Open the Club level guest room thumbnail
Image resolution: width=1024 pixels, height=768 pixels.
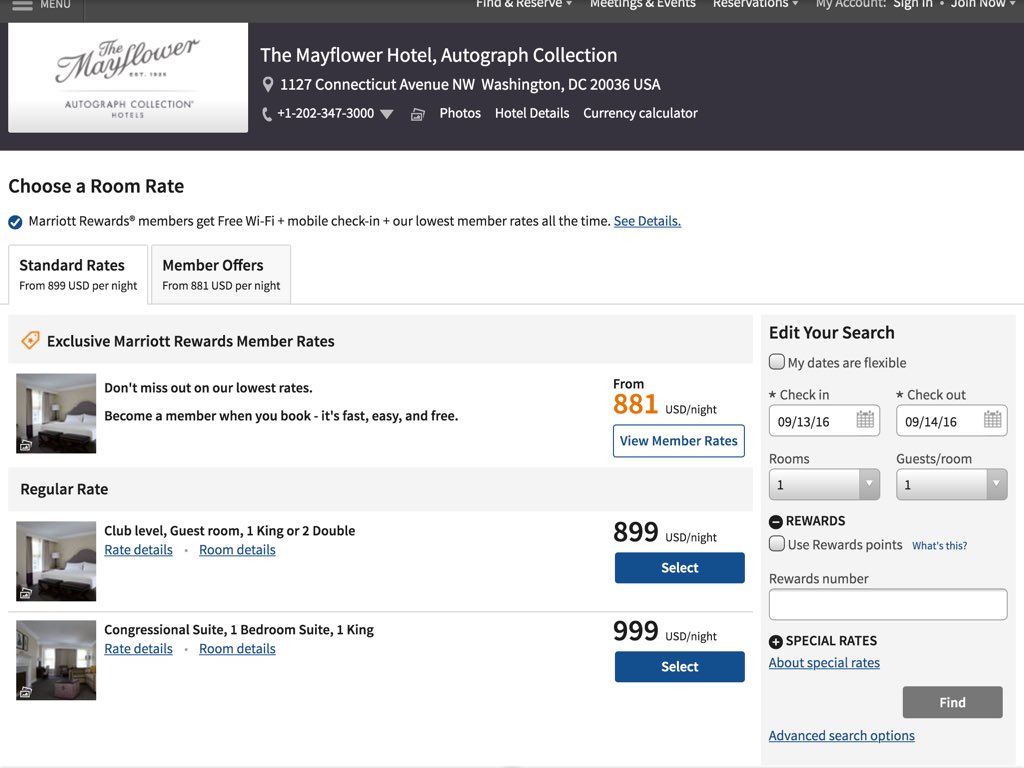tap(56, 561)
